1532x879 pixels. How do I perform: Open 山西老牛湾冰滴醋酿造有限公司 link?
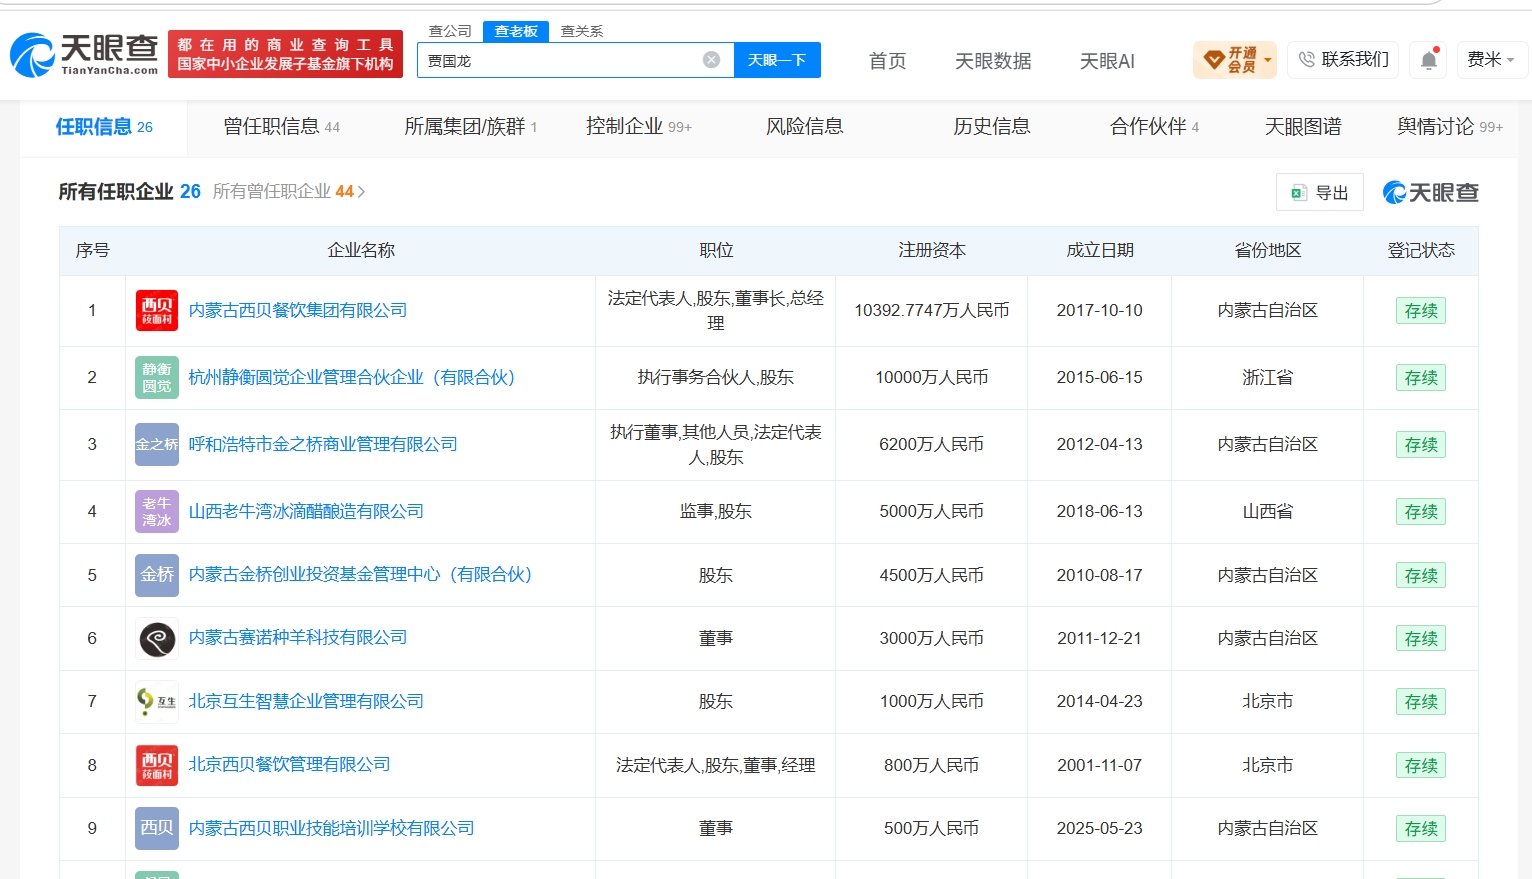pos(306,511)
